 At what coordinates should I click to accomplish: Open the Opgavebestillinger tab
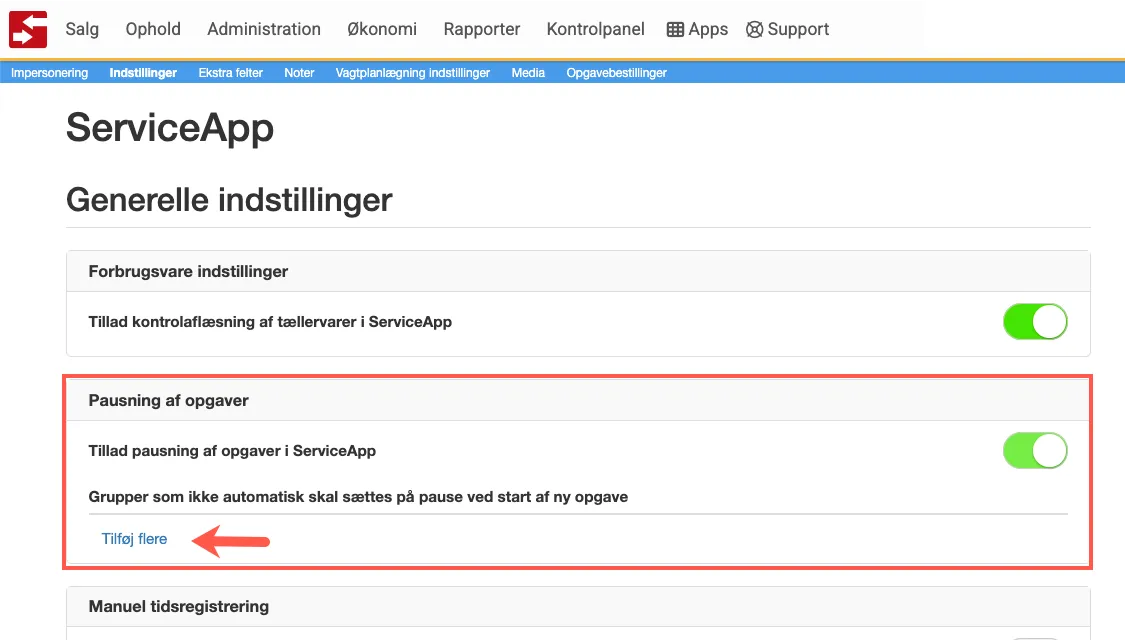616,73
